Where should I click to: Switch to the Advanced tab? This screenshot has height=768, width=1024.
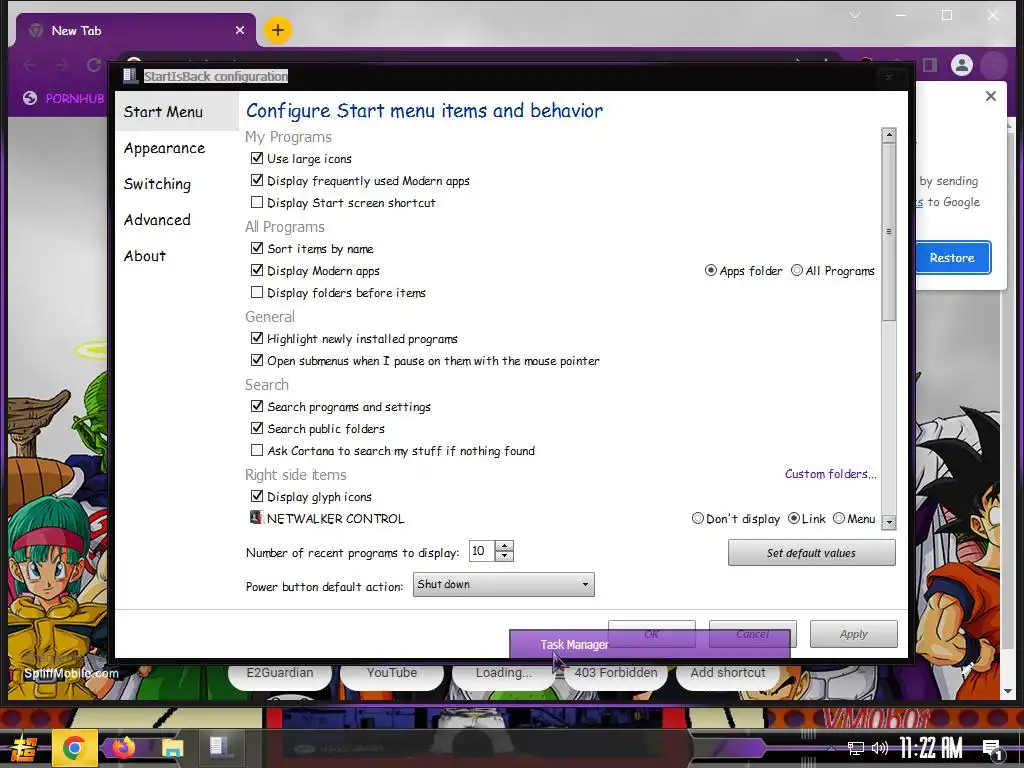point(157,220)
